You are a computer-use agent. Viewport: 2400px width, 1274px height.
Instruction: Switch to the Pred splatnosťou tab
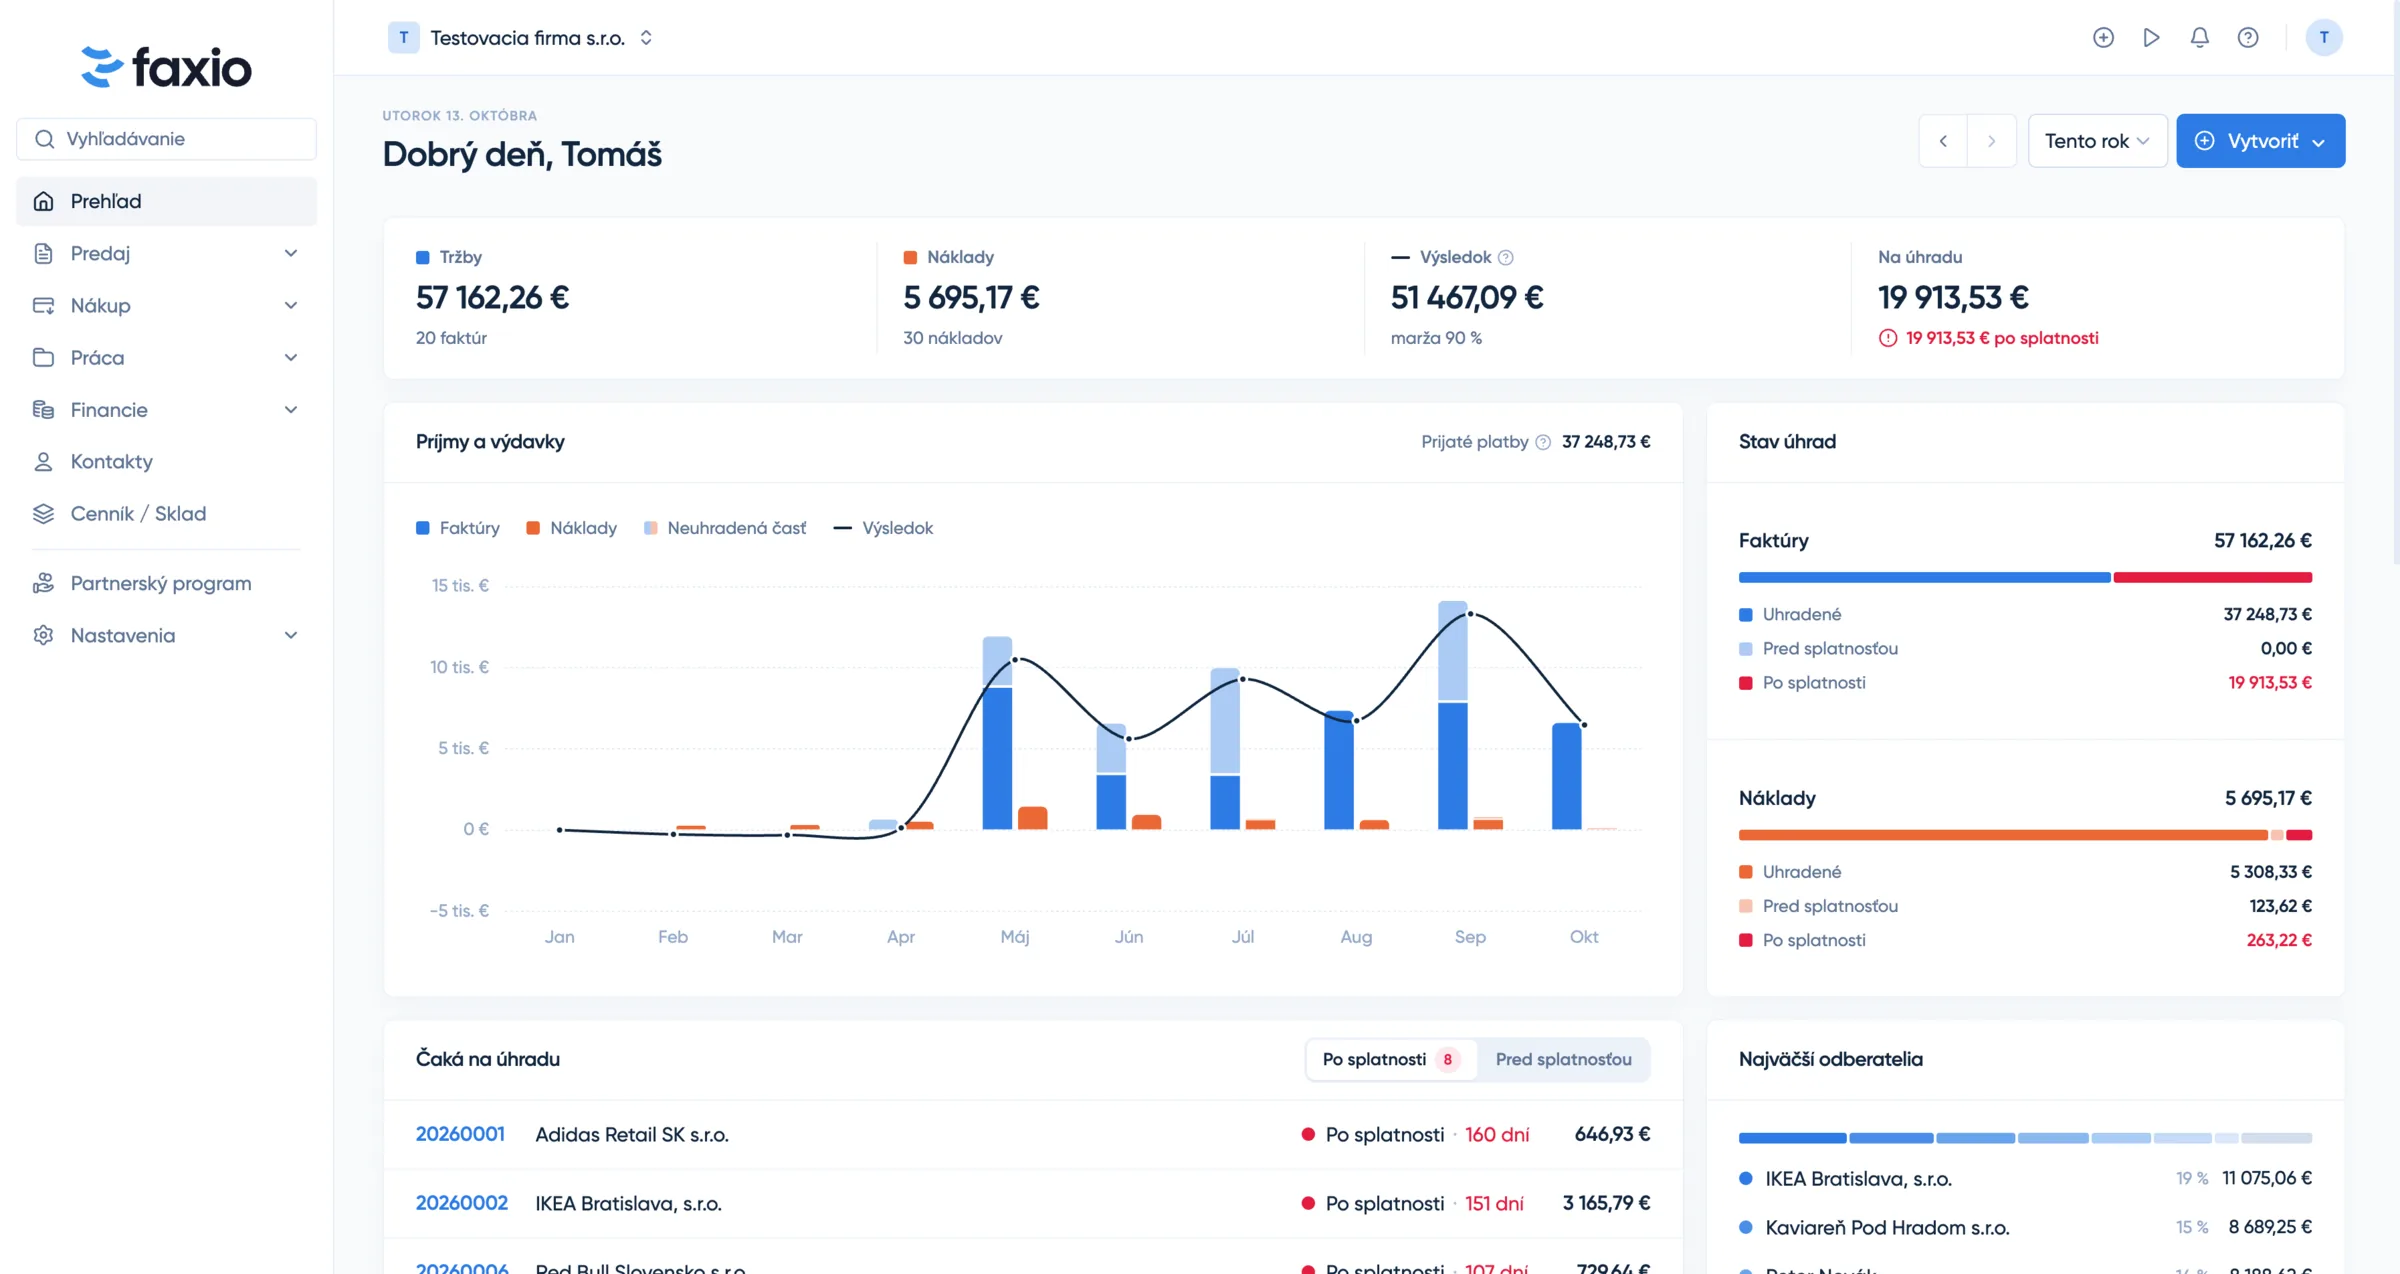click(x=1563, y=1059)
